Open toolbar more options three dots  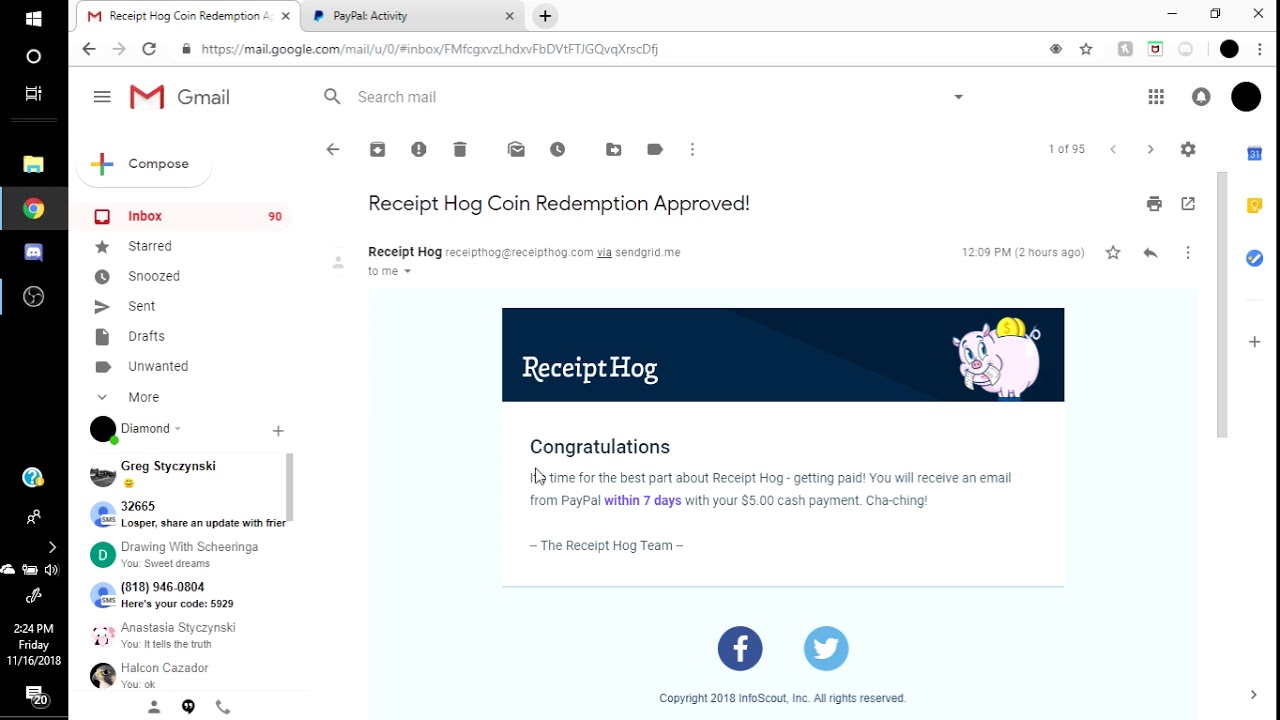tap(692, 149)
